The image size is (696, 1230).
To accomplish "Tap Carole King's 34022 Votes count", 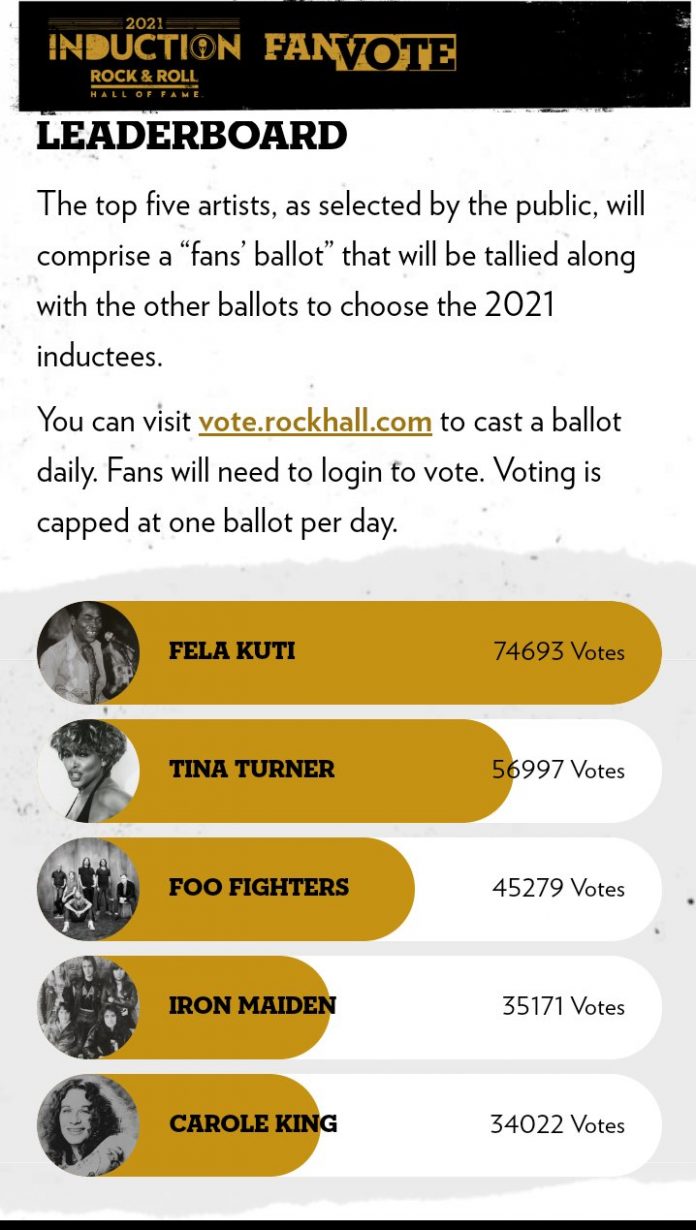I will click(x=557, y=1125).
